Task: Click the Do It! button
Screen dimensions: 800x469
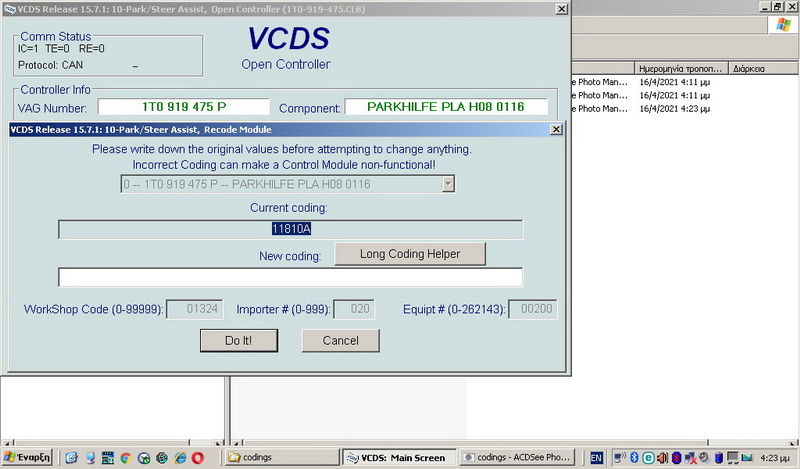Action: point(239,340)
